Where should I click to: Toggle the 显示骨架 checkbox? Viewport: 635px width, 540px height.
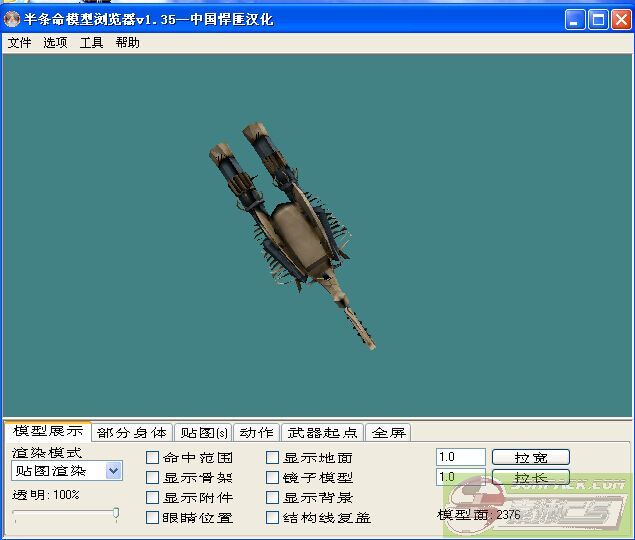(153, 478)
